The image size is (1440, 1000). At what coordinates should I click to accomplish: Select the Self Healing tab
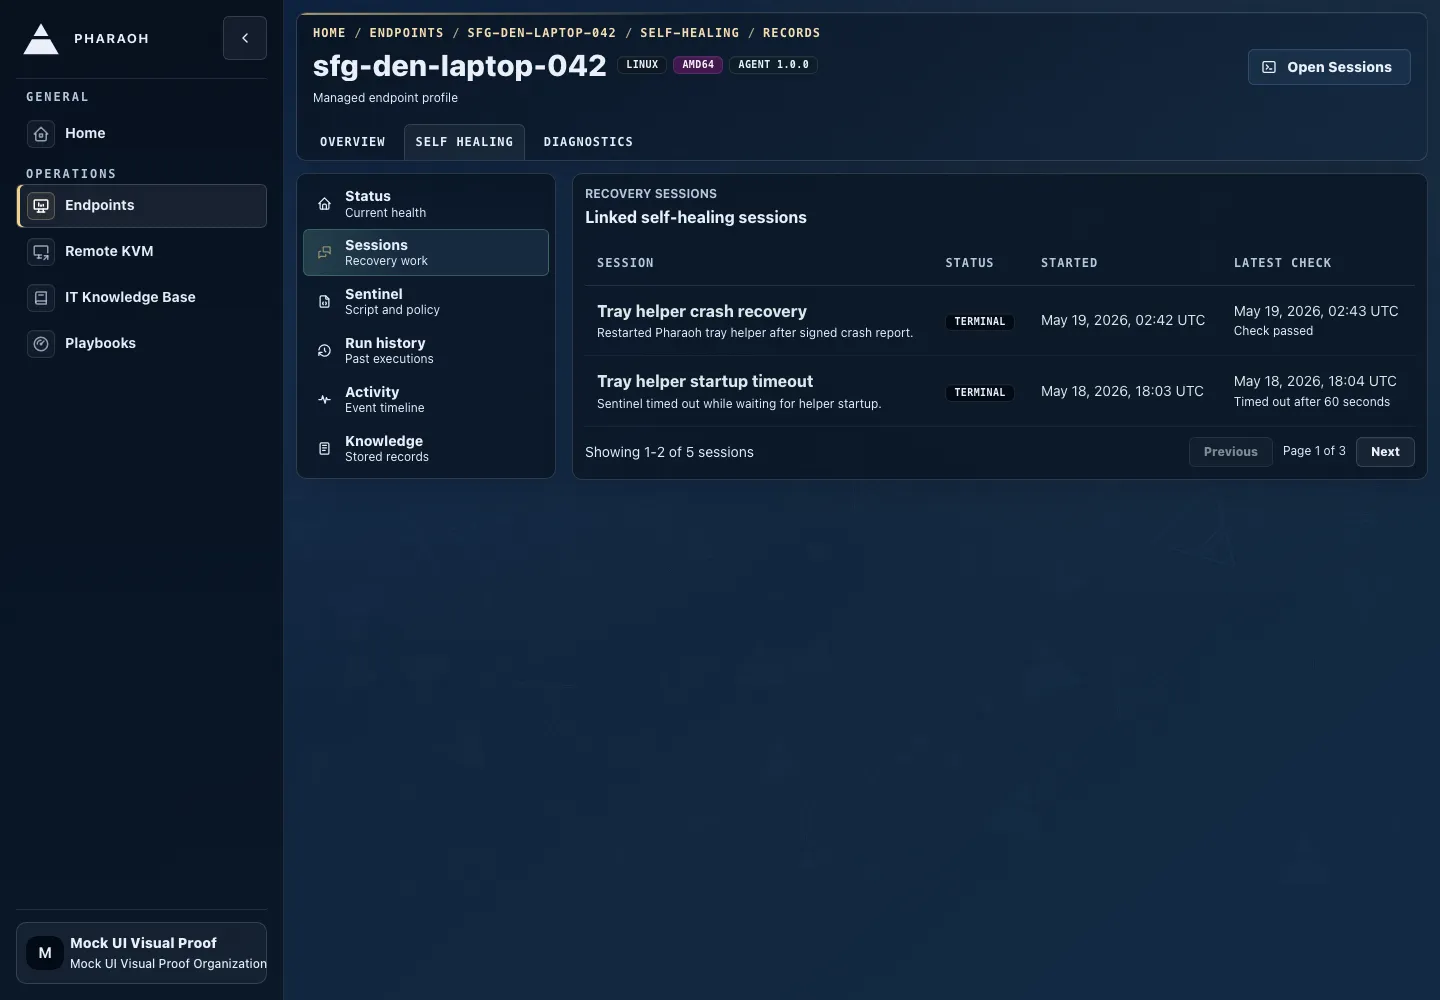[x=464, y=142]
